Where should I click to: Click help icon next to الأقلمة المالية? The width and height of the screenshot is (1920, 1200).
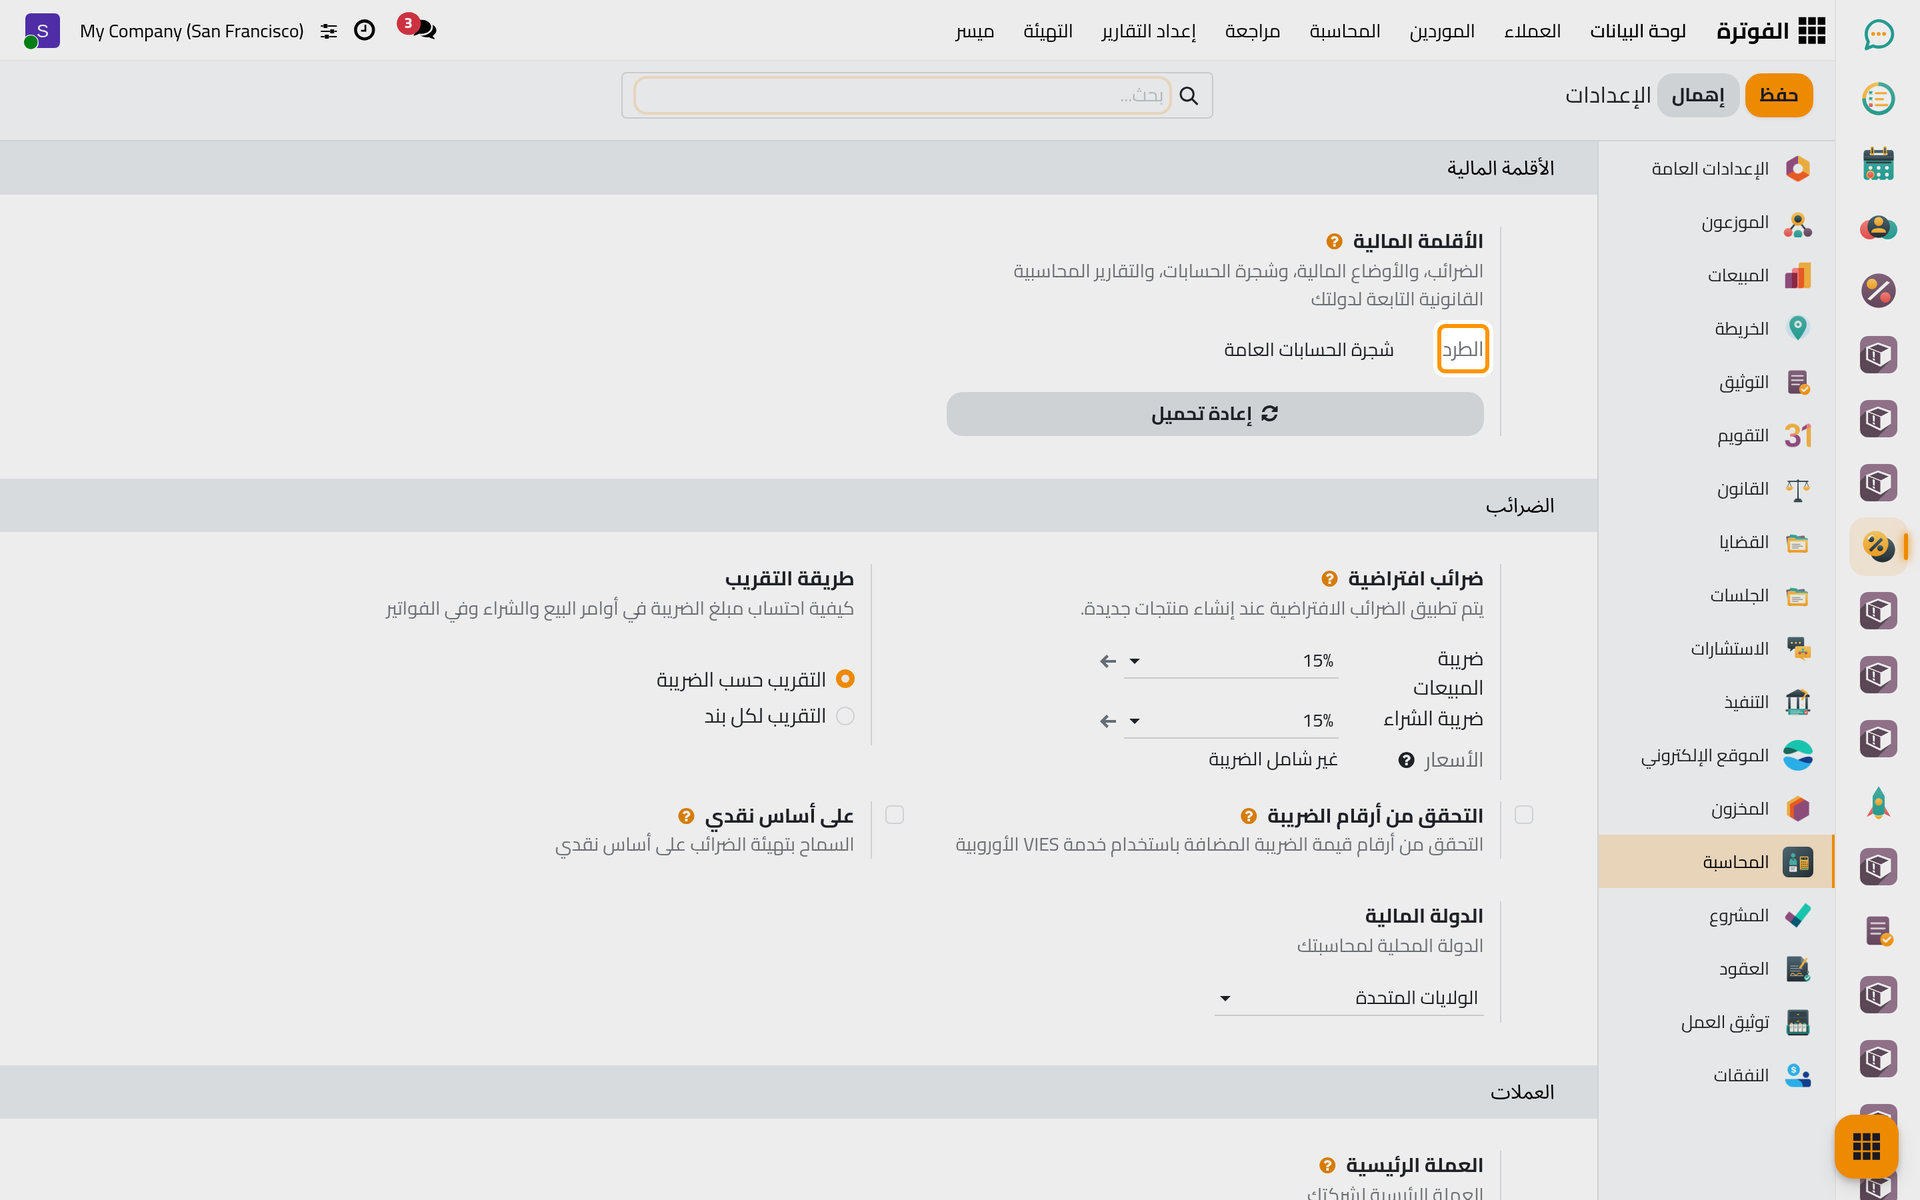click(x=1334, y=242)
